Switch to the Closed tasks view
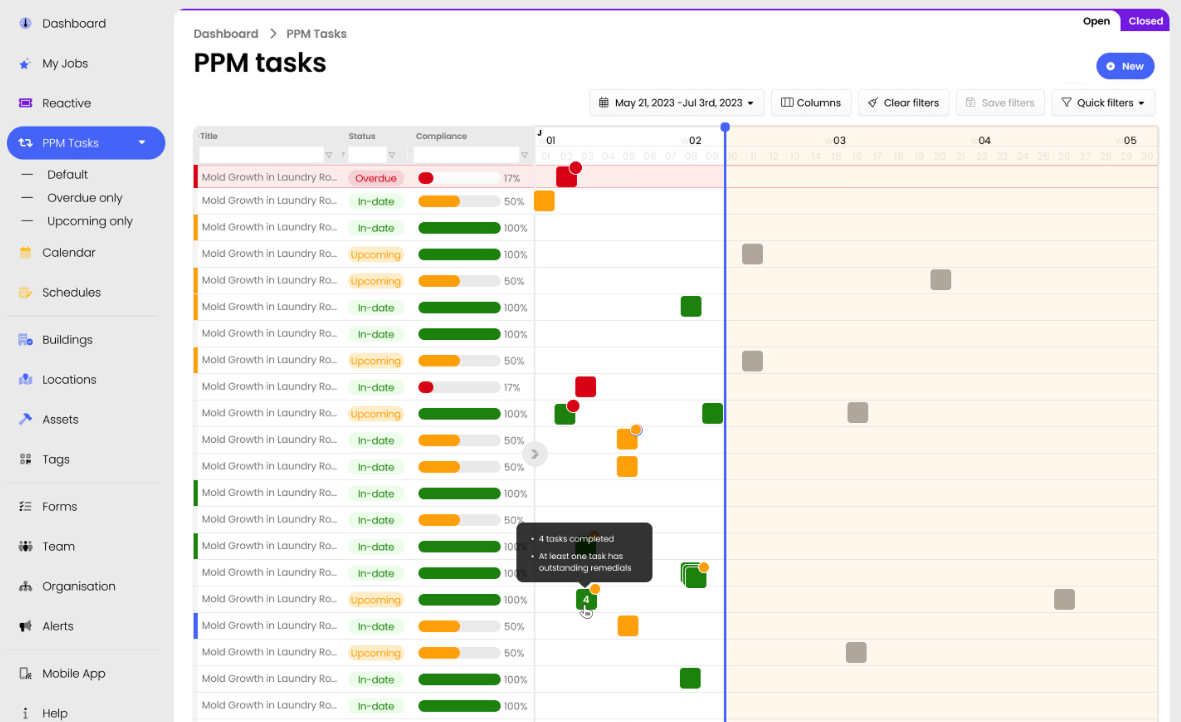This screenshot has width=1181, height=722. coord(1145,20)
